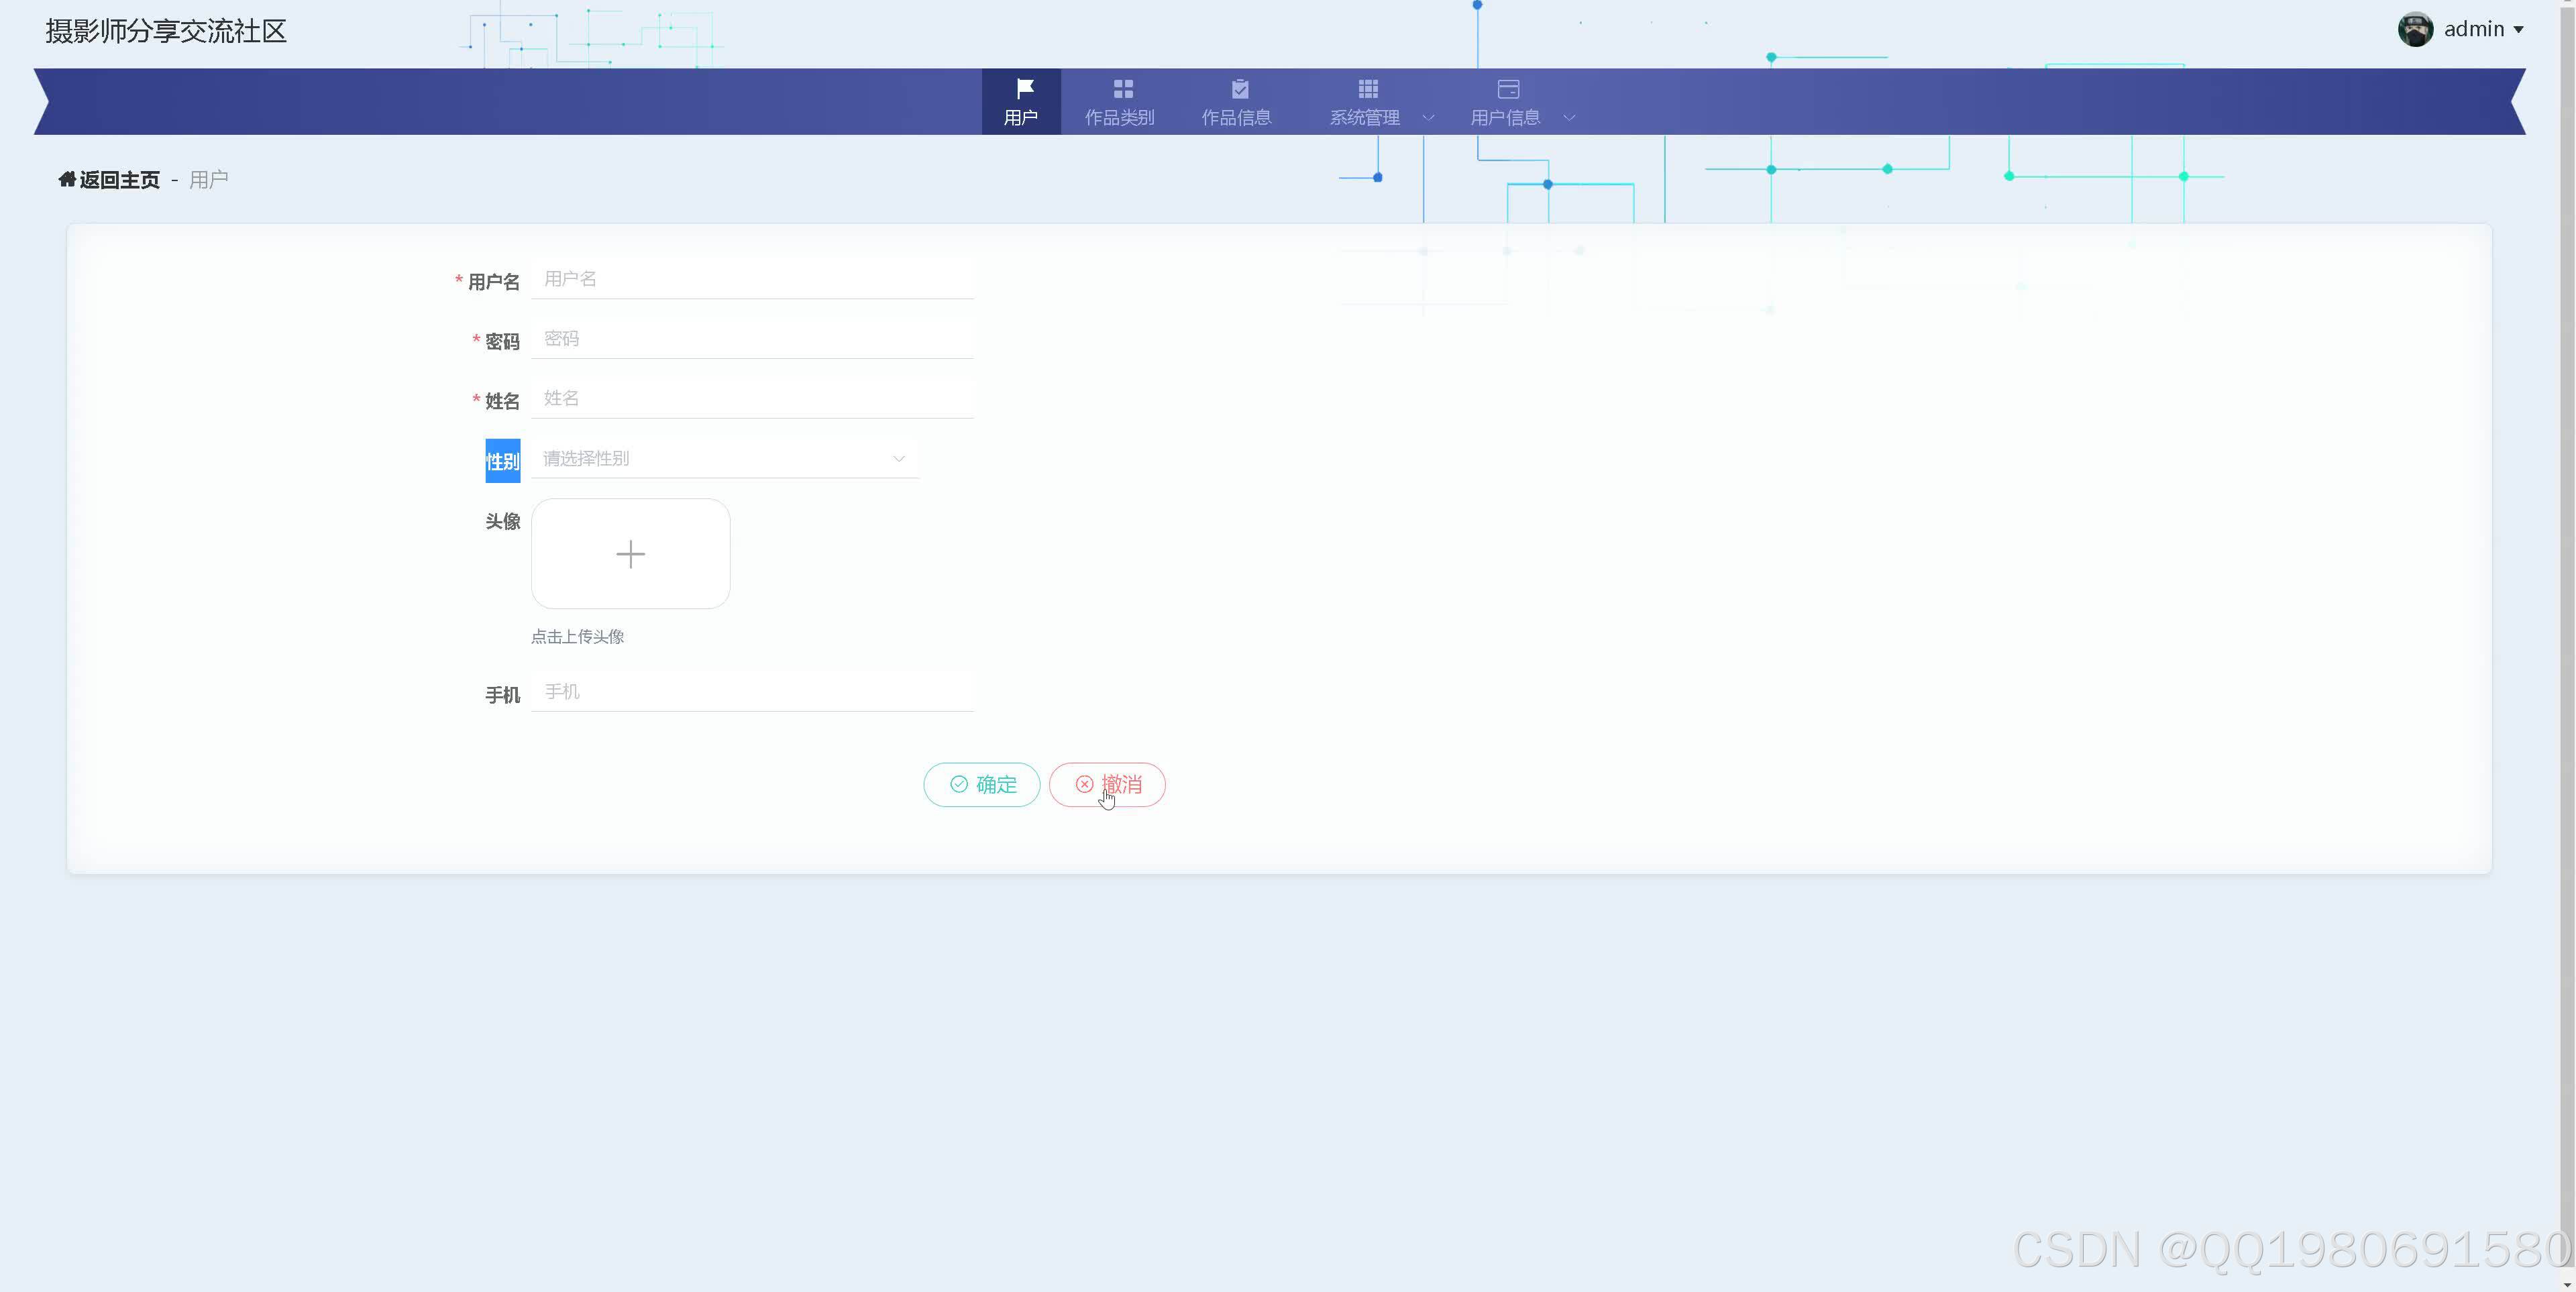Click the grid icon above 作品类别
Viewport: 2576px width, 1292px height.
pyautogui.click(x=1122, y=88)
